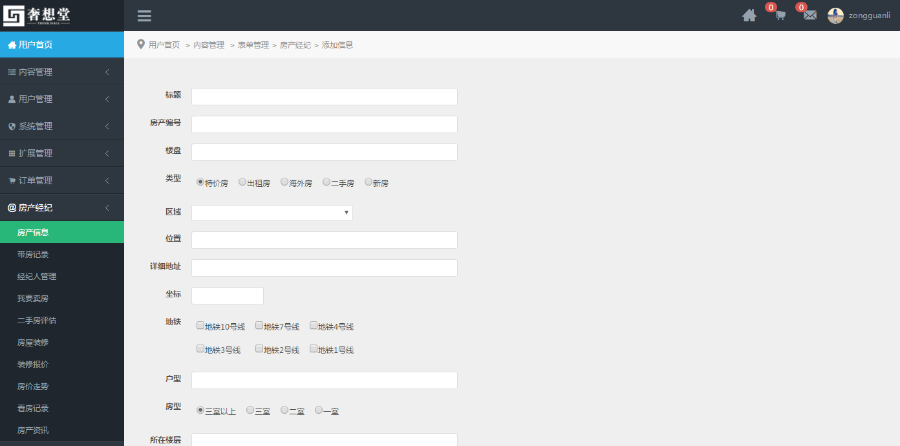
Task: Check the 地铁1号线 checkbox
Action: pos(313,348)
